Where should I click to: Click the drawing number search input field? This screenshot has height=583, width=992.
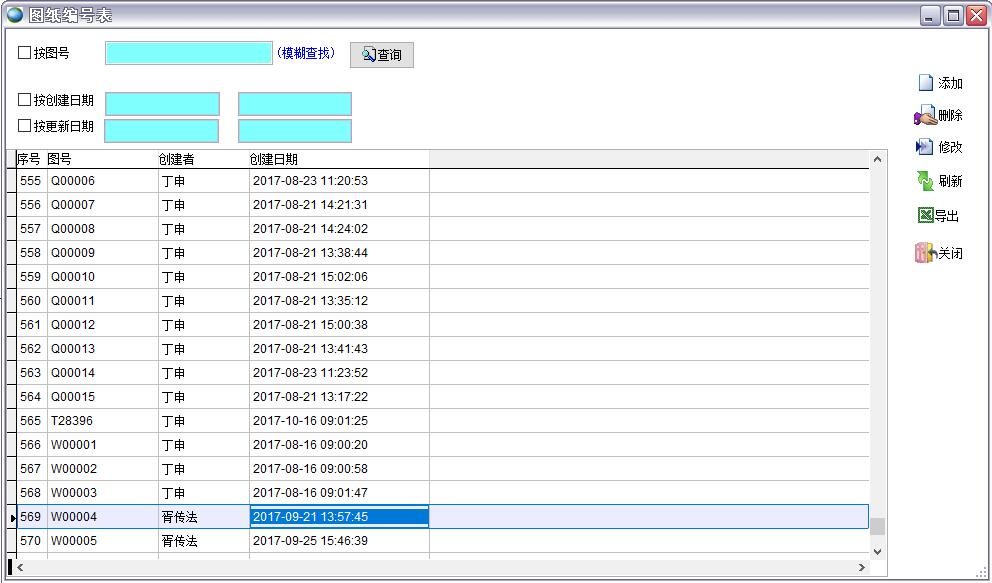click(188, 54)
